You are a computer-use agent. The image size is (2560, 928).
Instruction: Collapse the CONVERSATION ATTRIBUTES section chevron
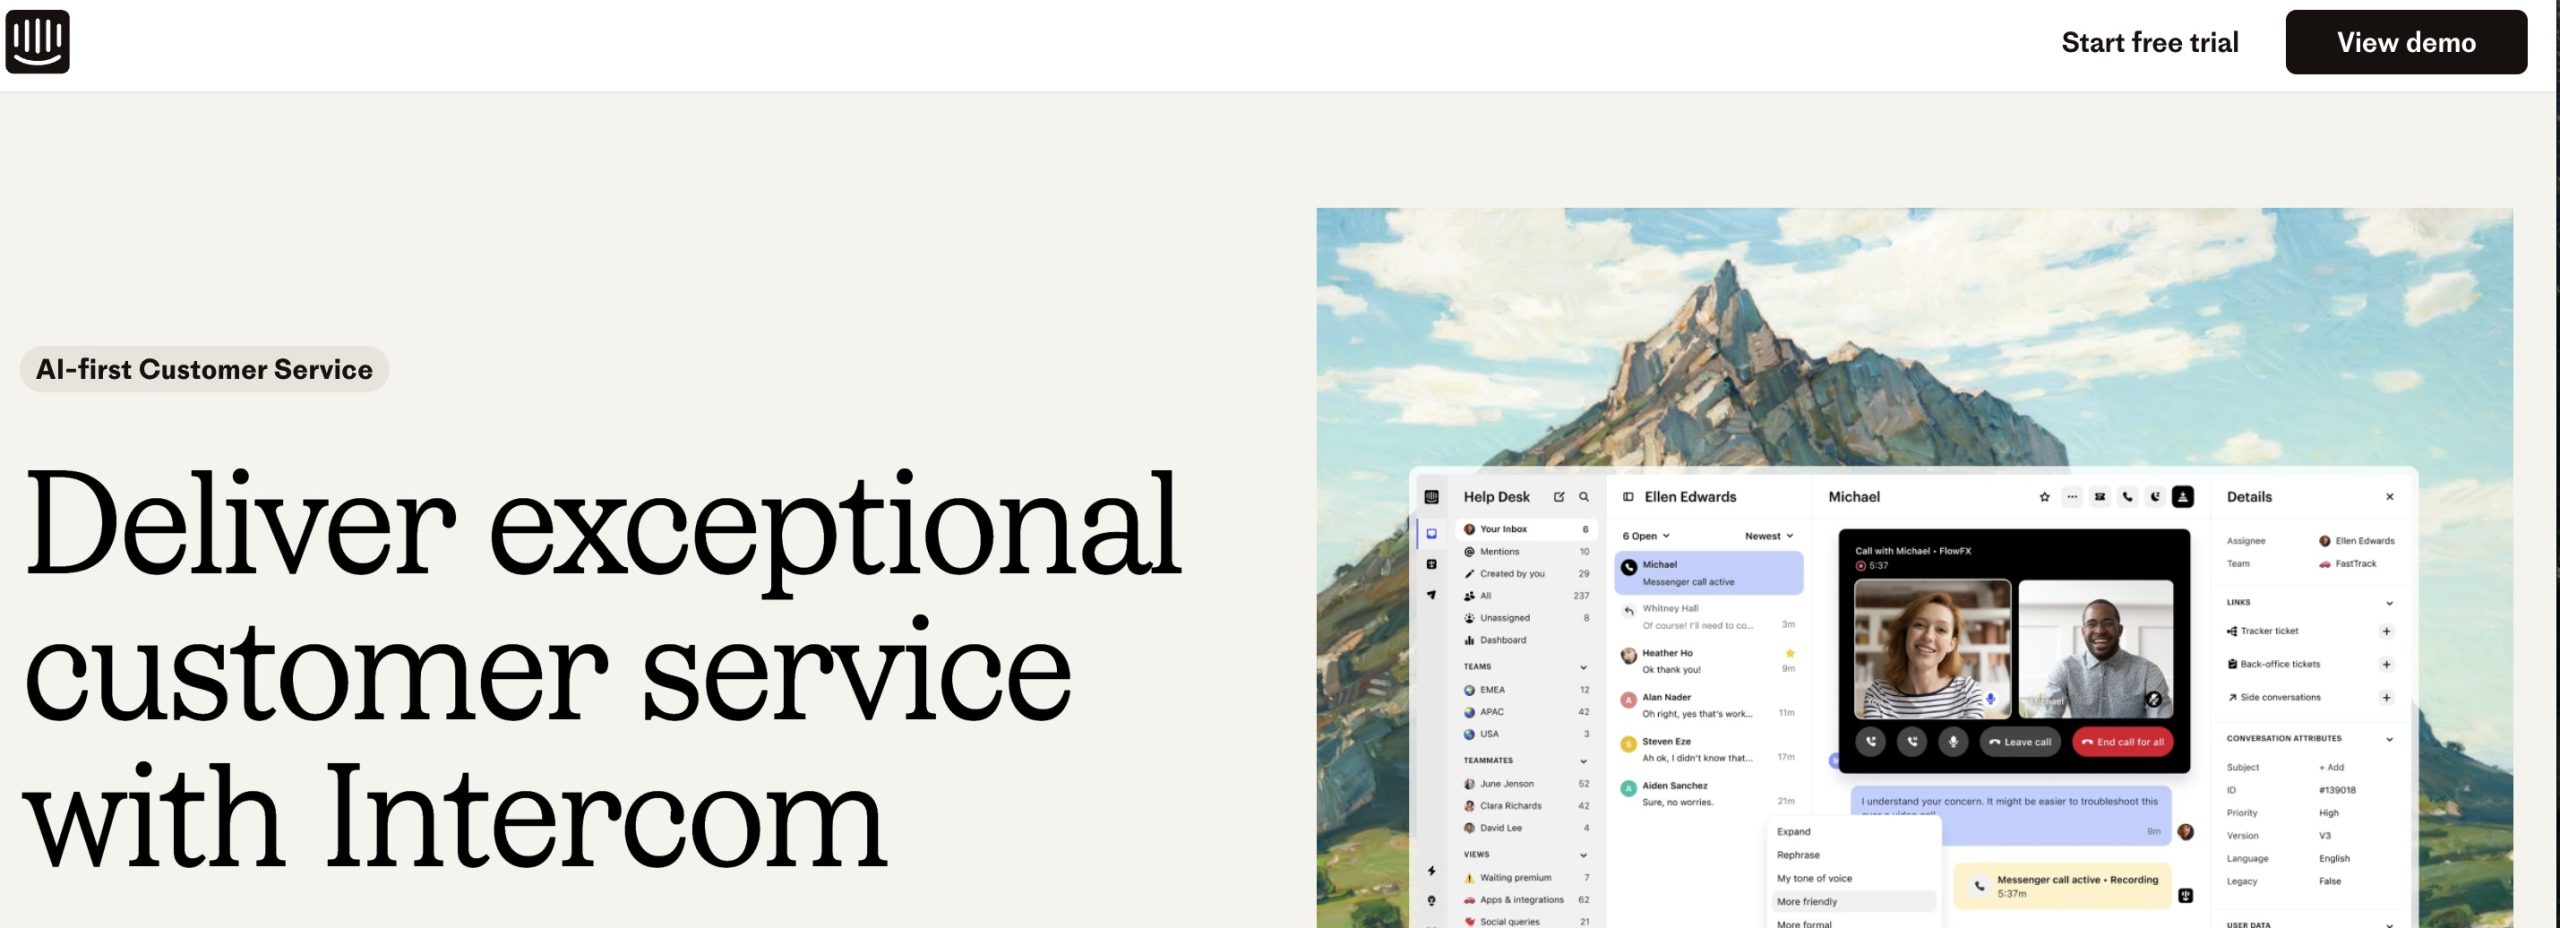point(2389,739)
